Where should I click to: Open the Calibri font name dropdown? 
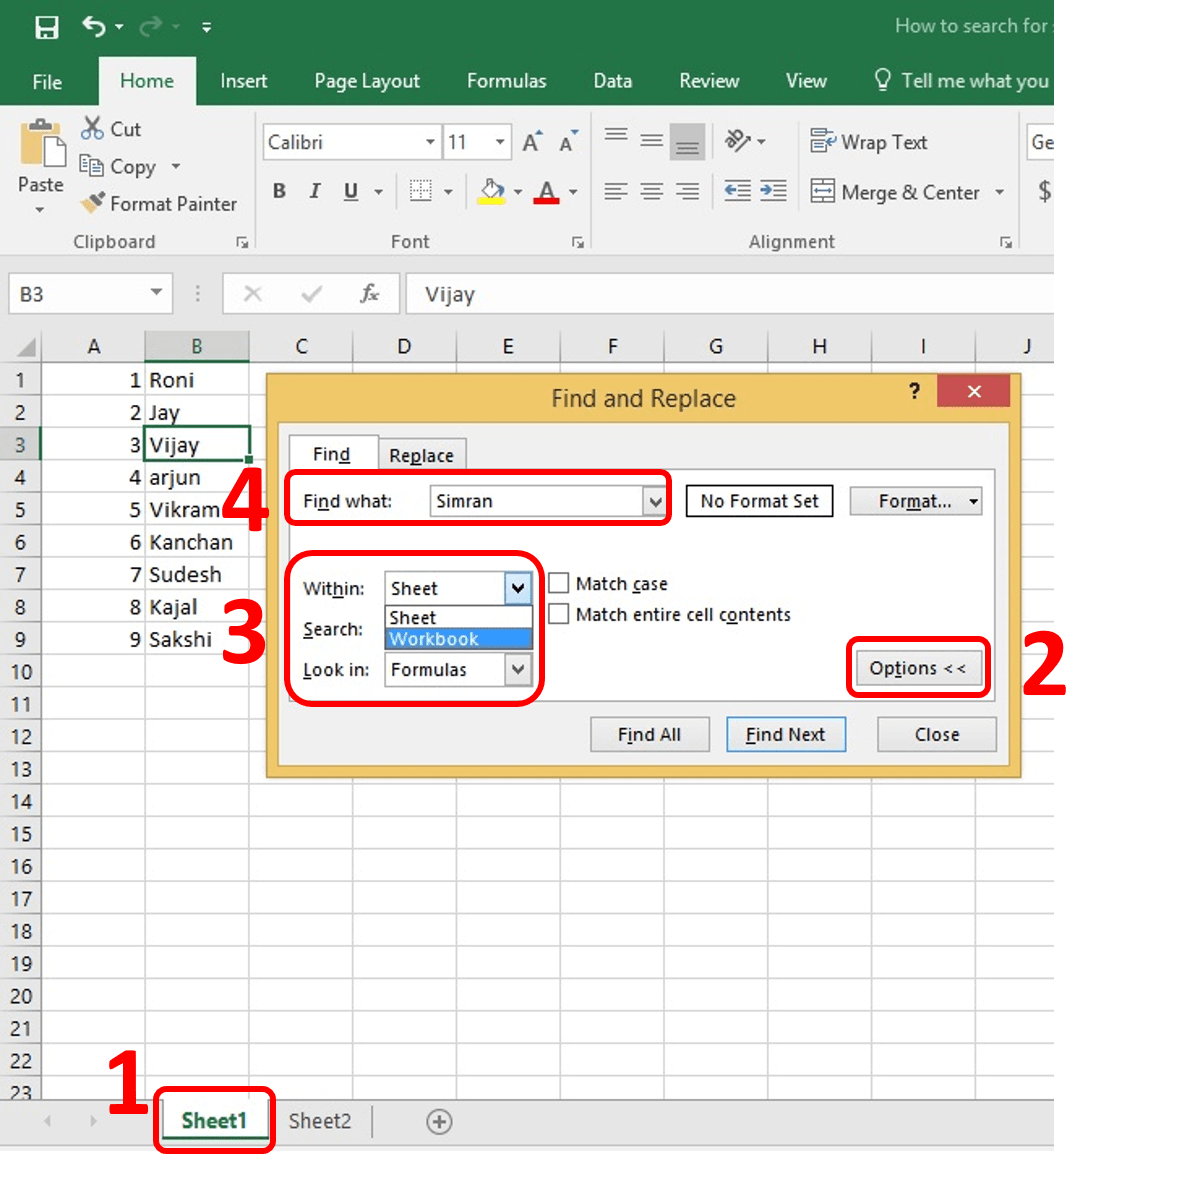pyautogui.click(x=430, y=142)
